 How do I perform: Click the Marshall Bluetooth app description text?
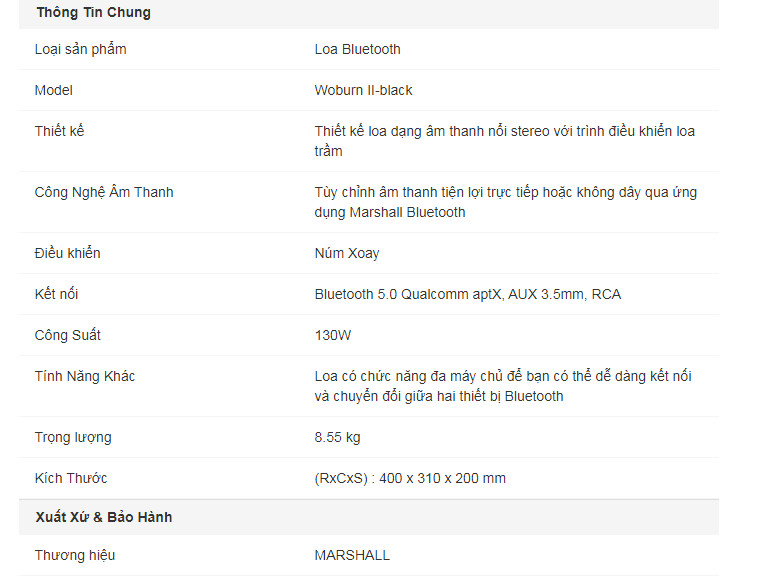(505, 202)
